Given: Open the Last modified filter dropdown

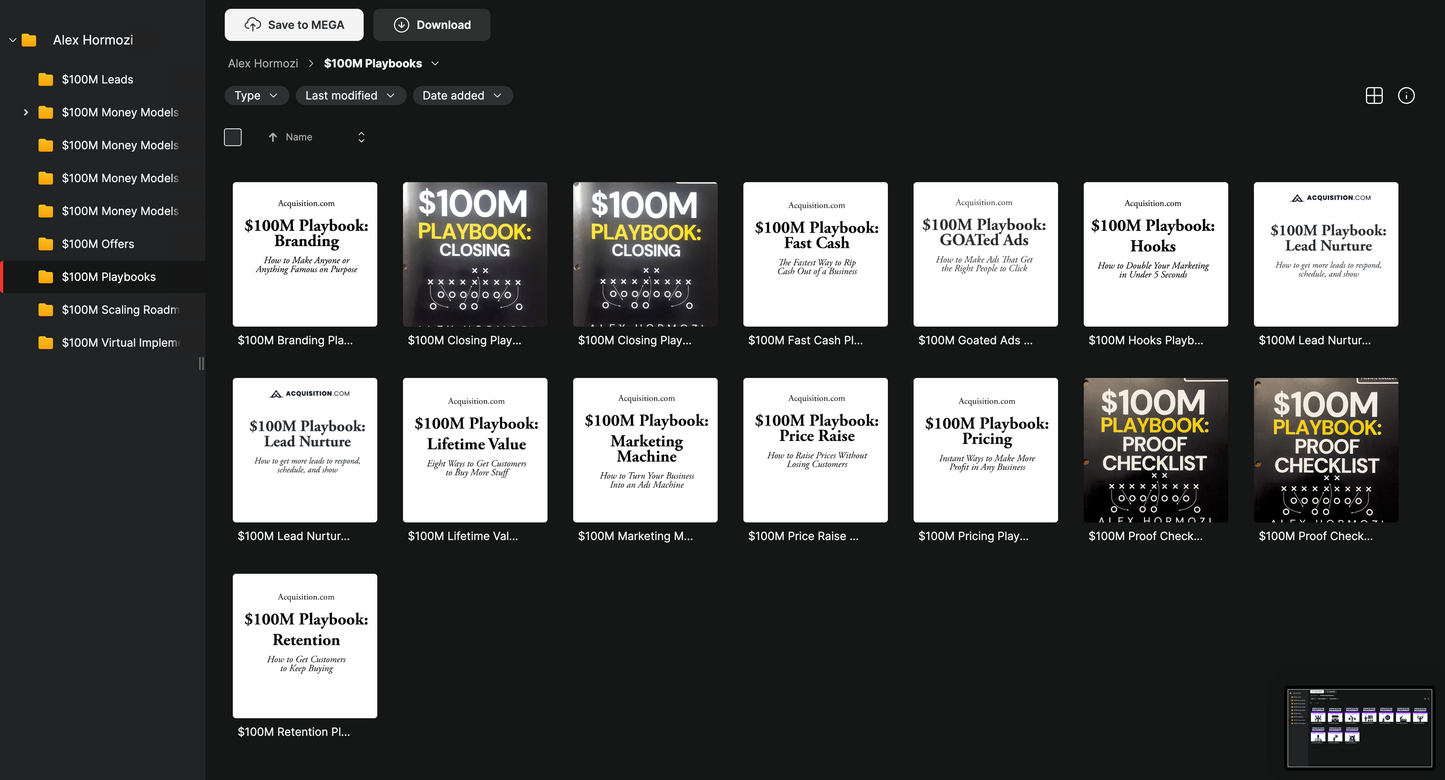Looking at the screenshot, I should coord(350,96).
